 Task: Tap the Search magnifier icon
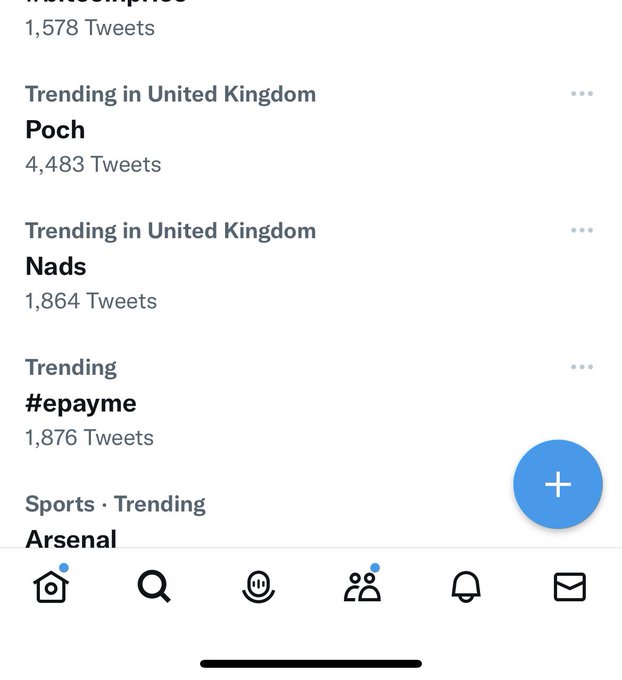coord(154,586)
